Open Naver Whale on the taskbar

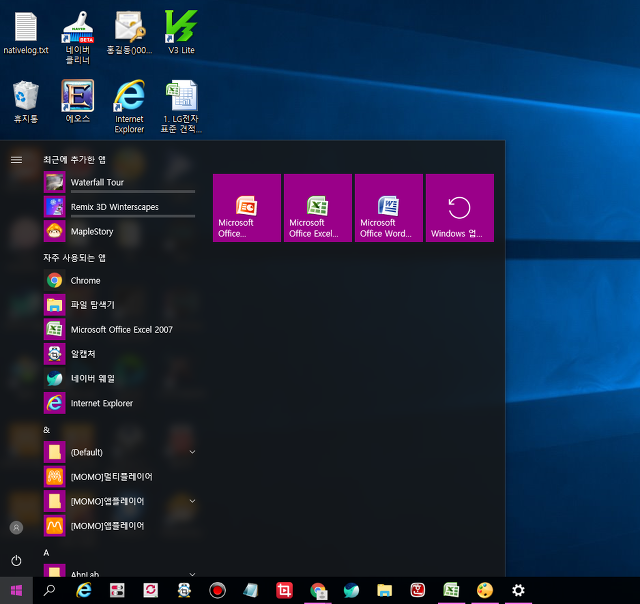351,590
